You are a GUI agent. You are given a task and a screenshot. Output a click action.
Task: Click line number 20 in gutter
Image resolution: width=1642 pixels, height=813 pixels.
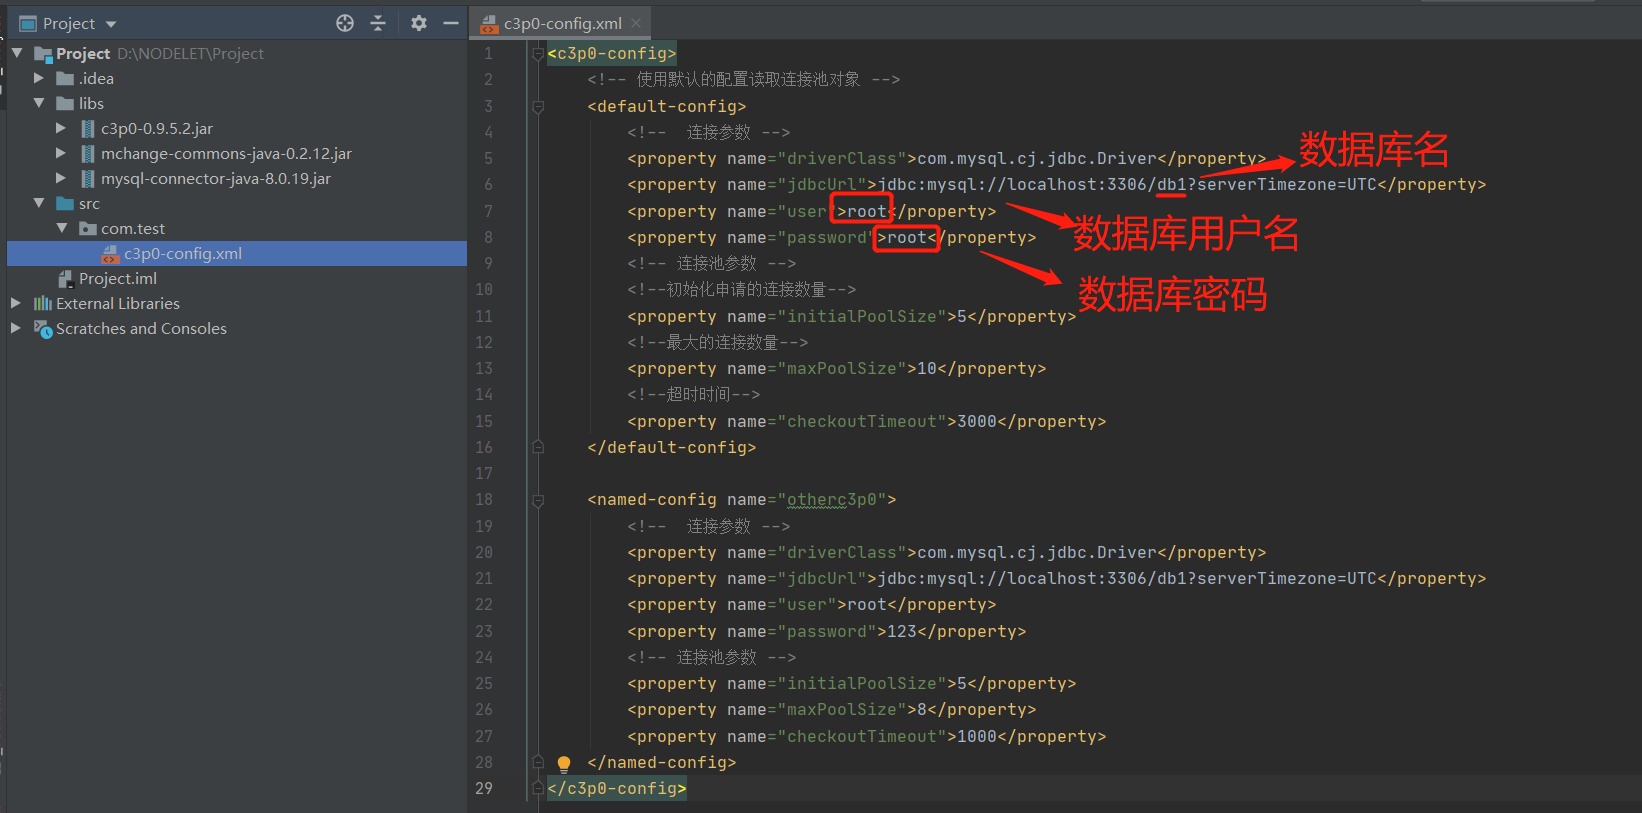(x=484, y=552)
